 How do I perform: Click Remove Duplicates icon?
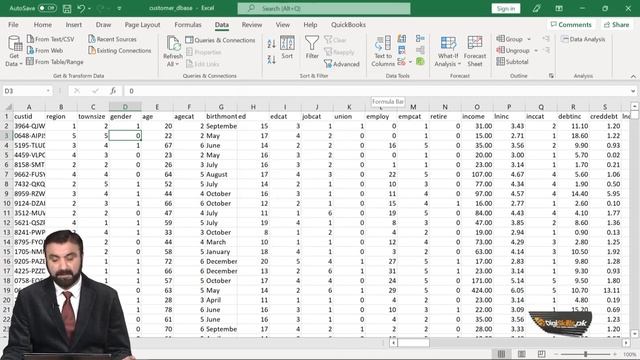pyautogui.click(x=402, y=50)
